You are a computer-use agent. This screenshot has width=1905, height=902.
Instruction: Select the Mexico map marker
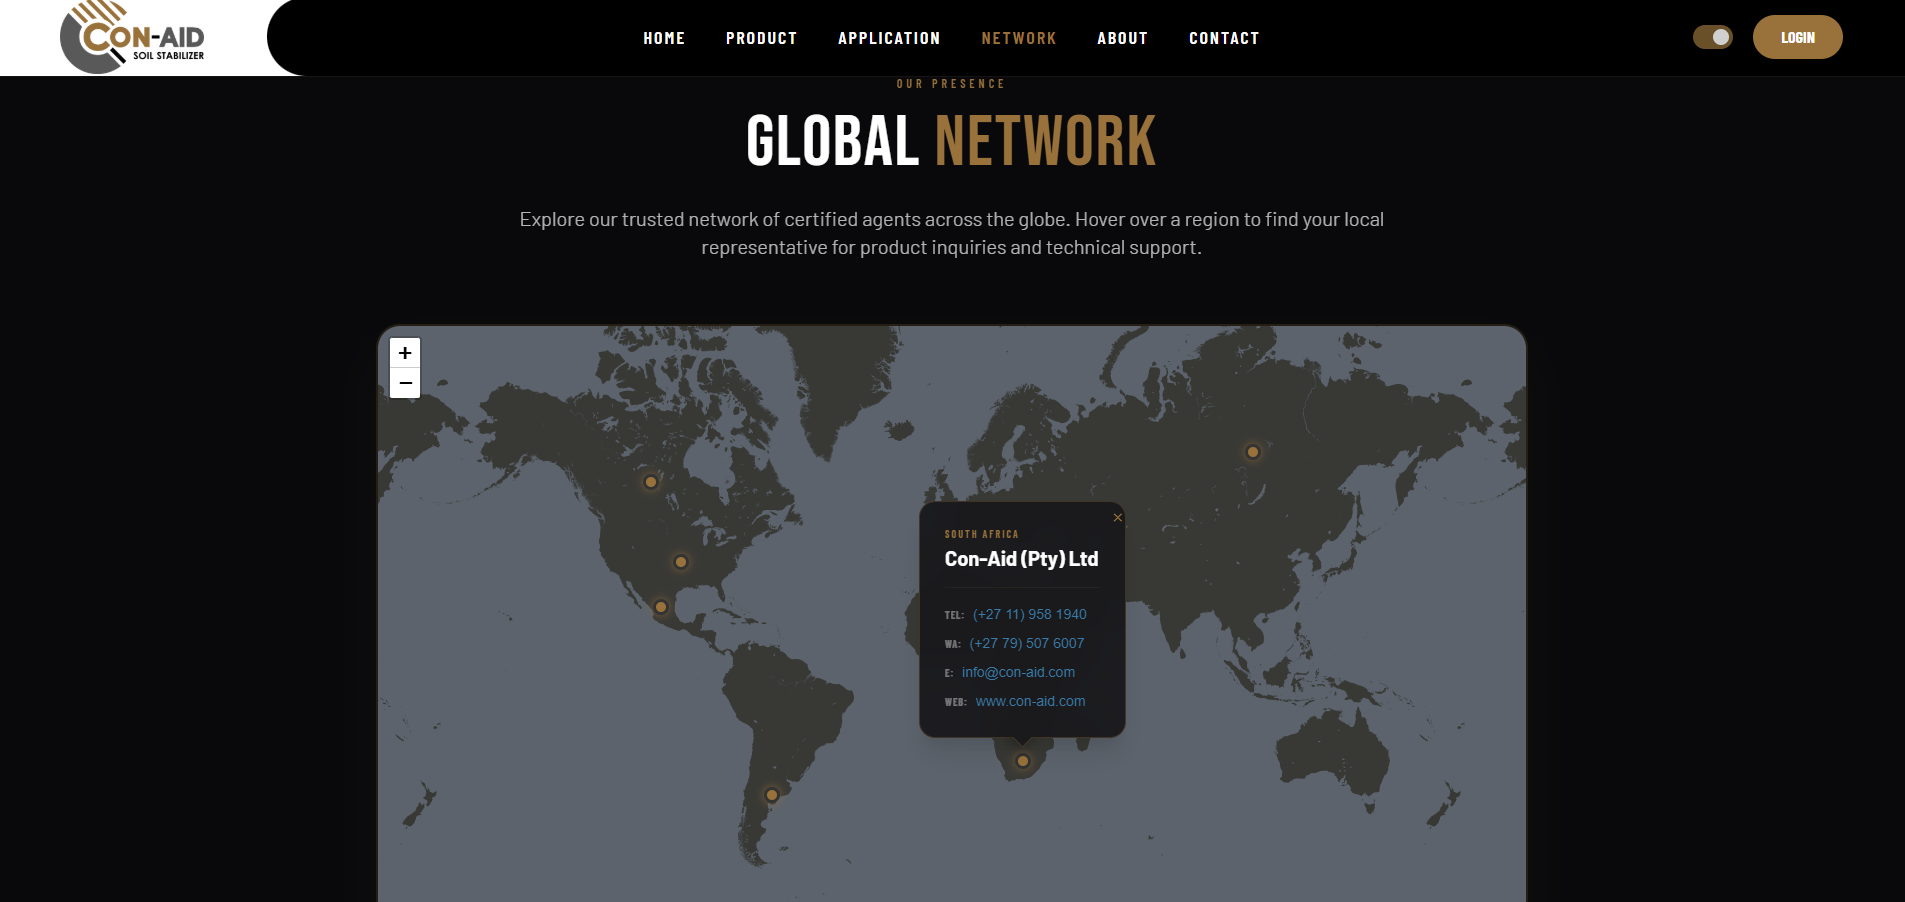pos(661,607)
